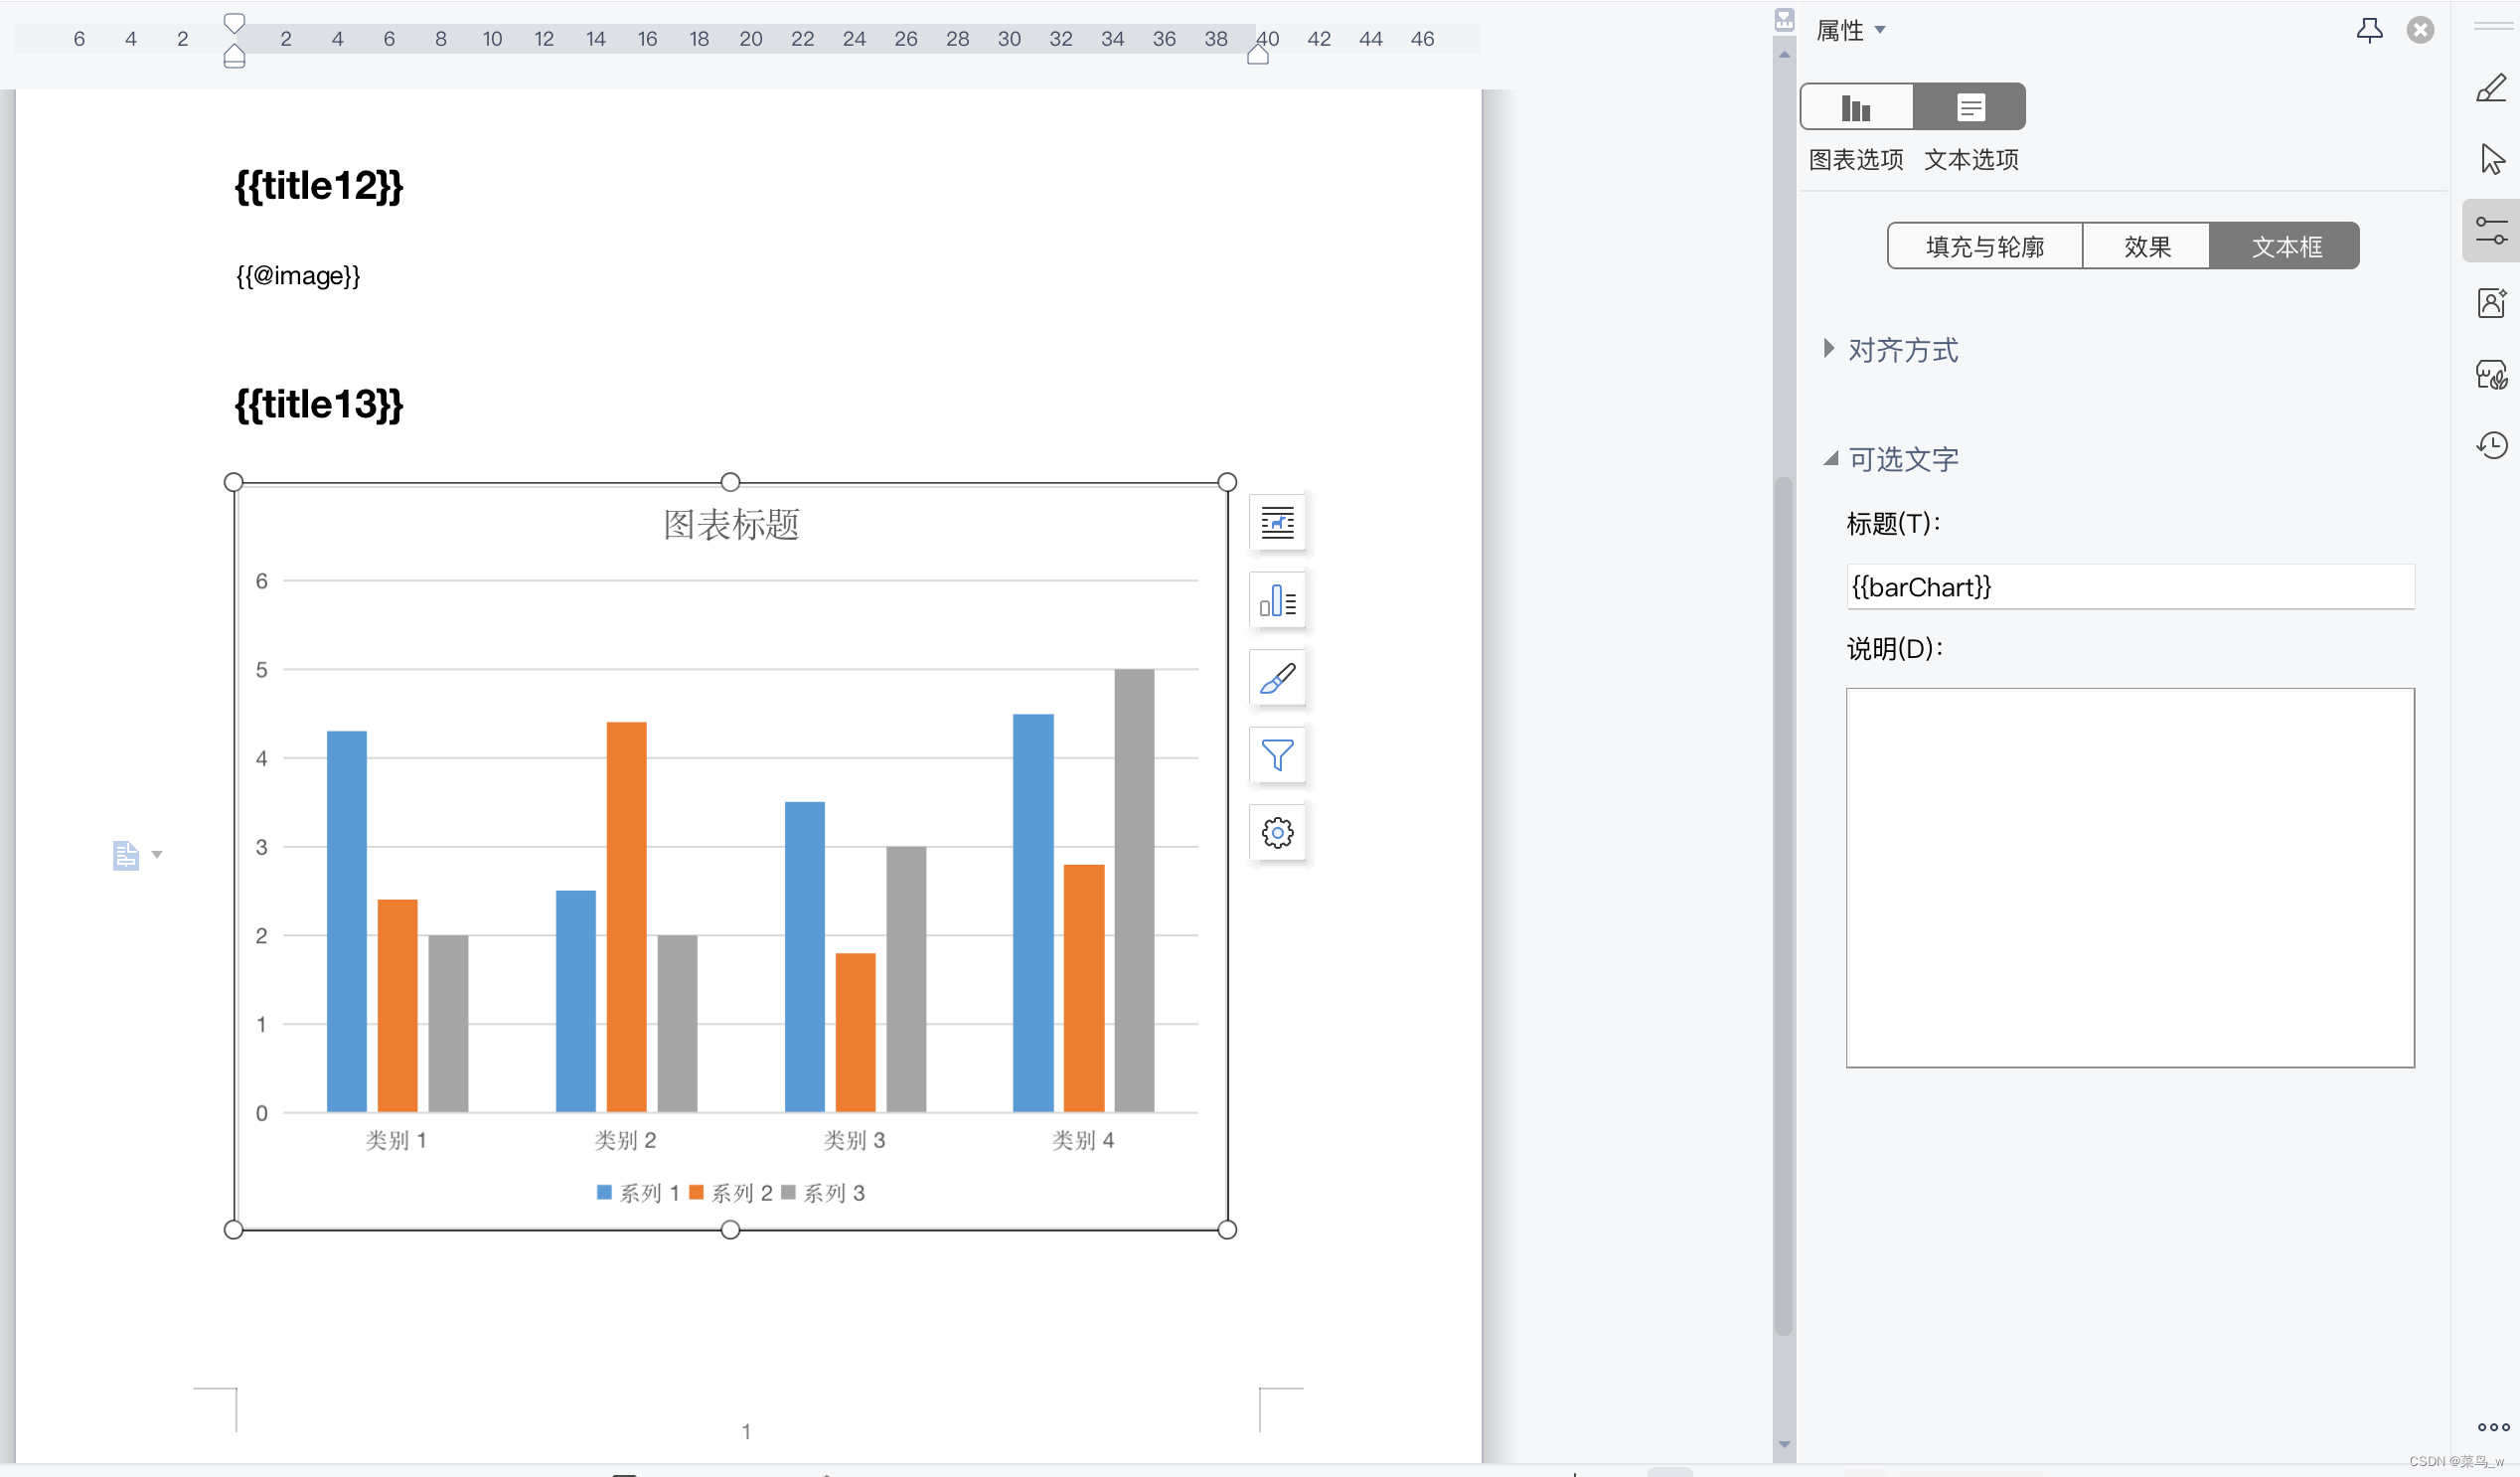The width and height of the screenshot is (2520, 1477).
Task: Select the 效果 tab
Action: pos(2147,246)
